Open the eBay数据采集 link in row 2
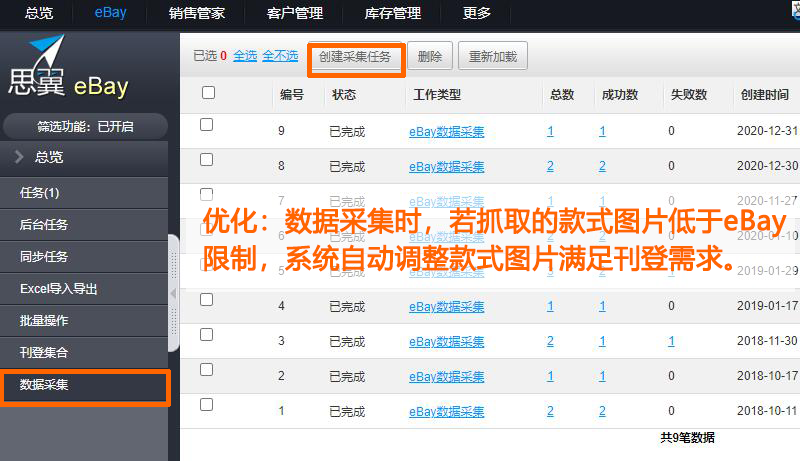800x461 pixels. (446, 376)
